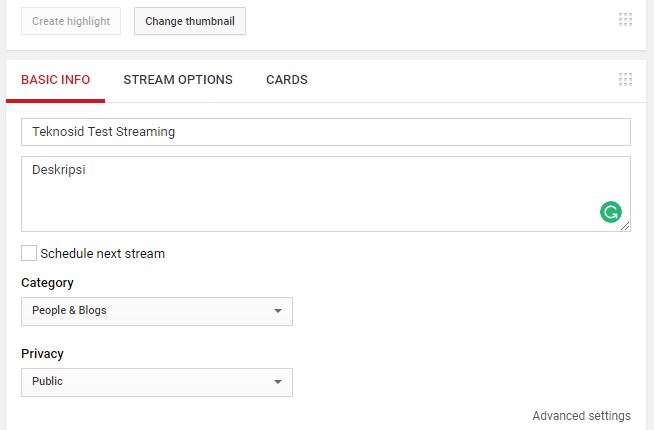
Task: Click the Privacy dropdown arrow icon
Action: tap(278, 382)
